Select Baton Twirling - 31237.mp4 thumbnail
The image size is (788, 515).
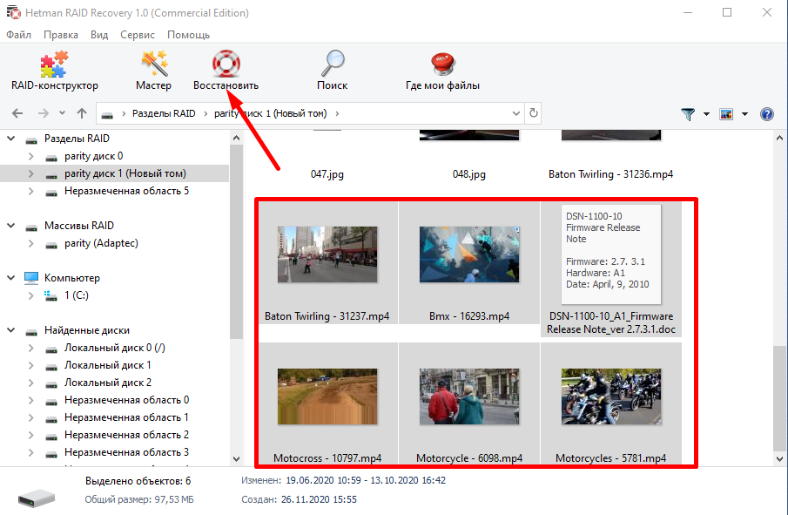click(327, 254)
